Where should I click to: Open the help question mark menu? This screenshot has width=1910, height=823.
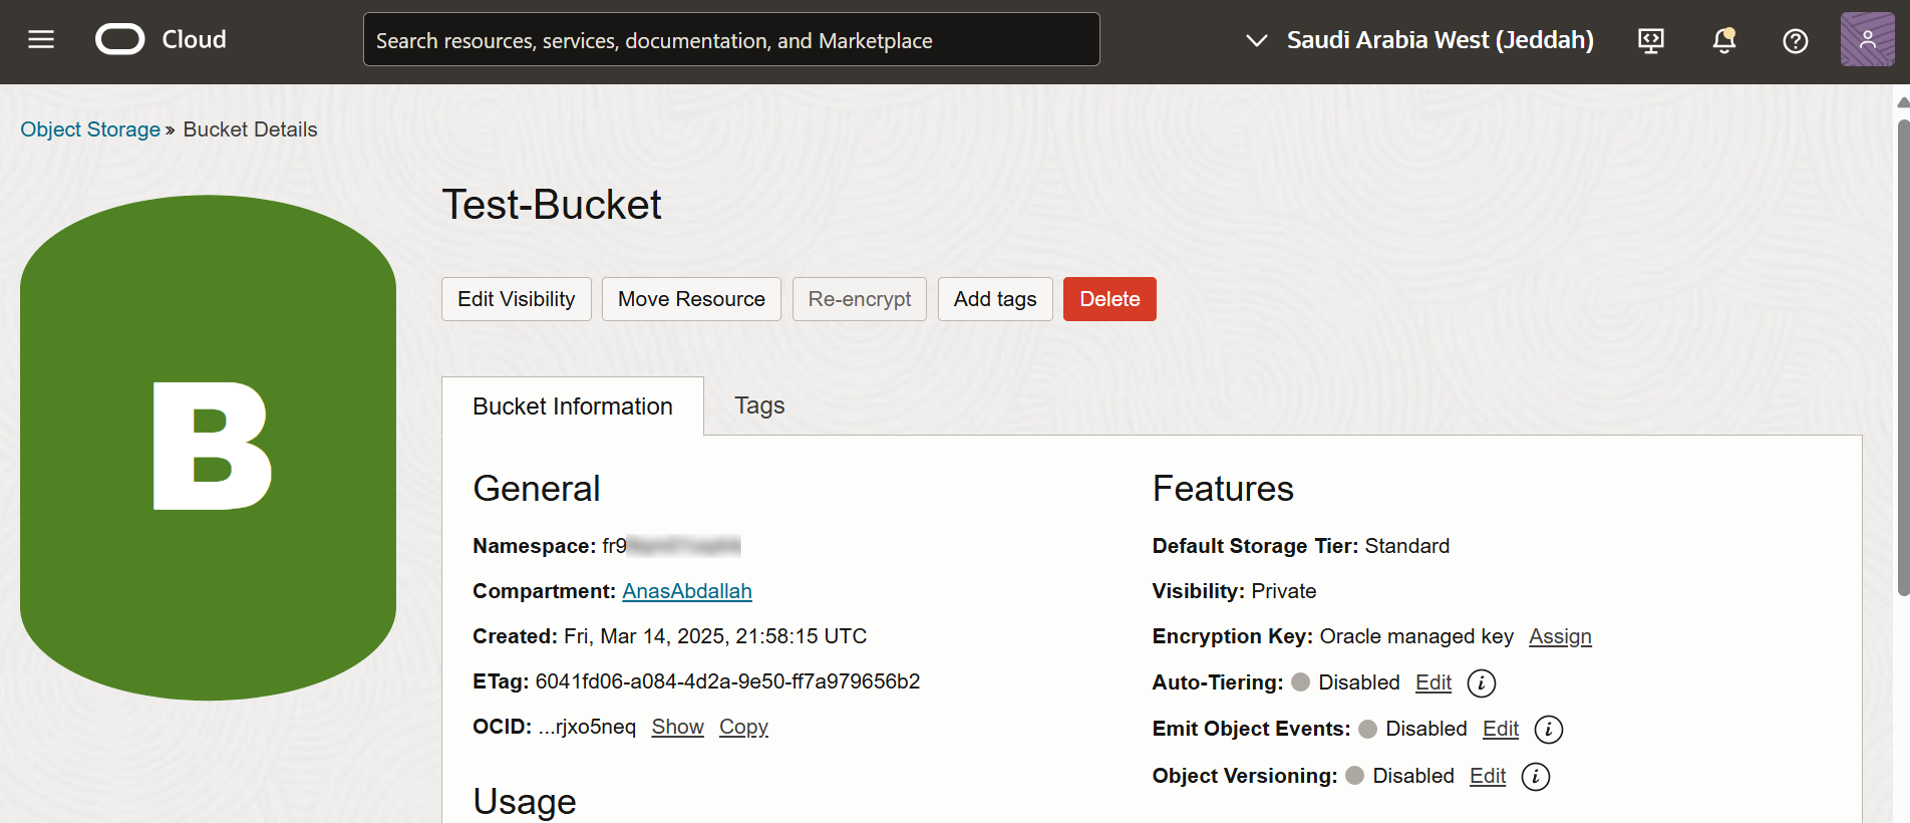[x=1795, y=41]
